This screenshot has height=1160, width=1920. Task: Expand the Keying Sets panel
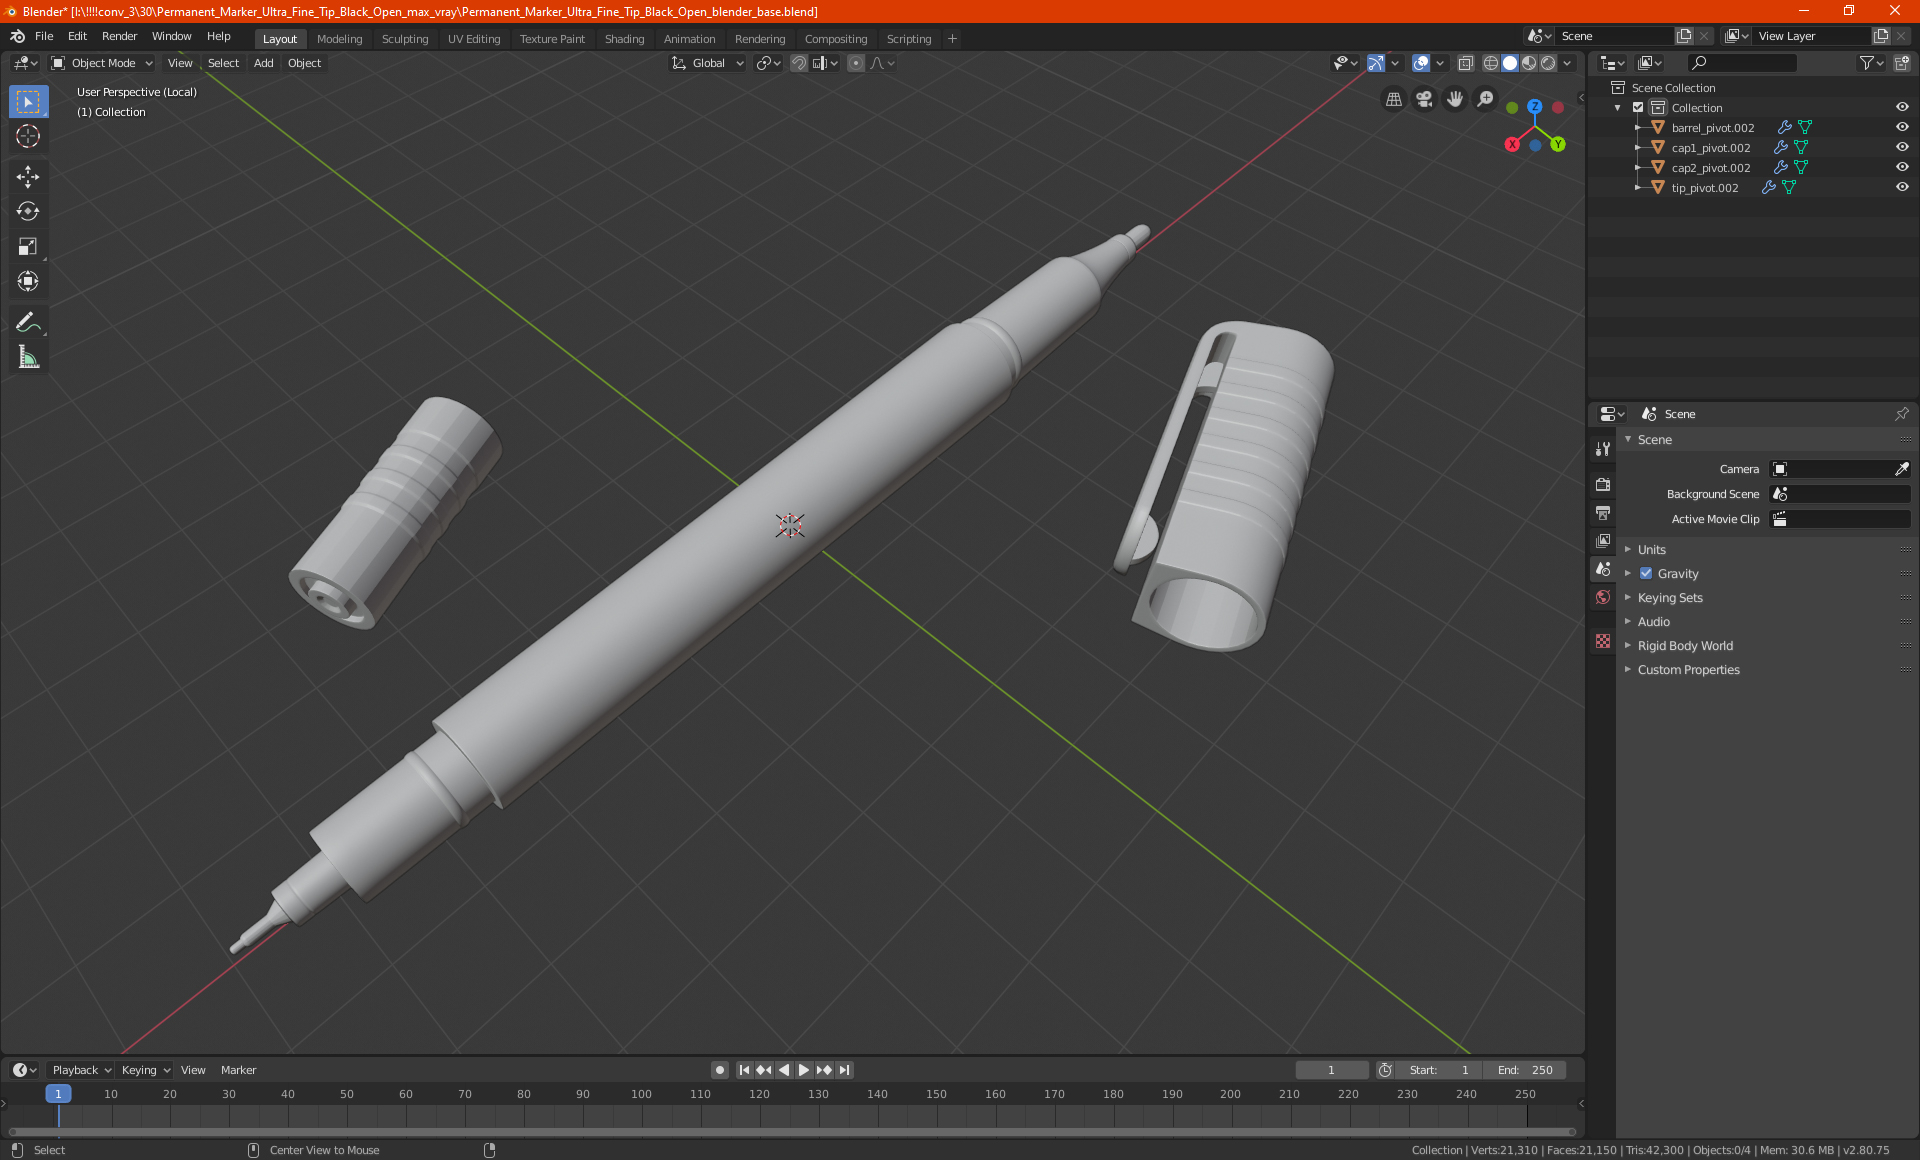coord(1670,598)
